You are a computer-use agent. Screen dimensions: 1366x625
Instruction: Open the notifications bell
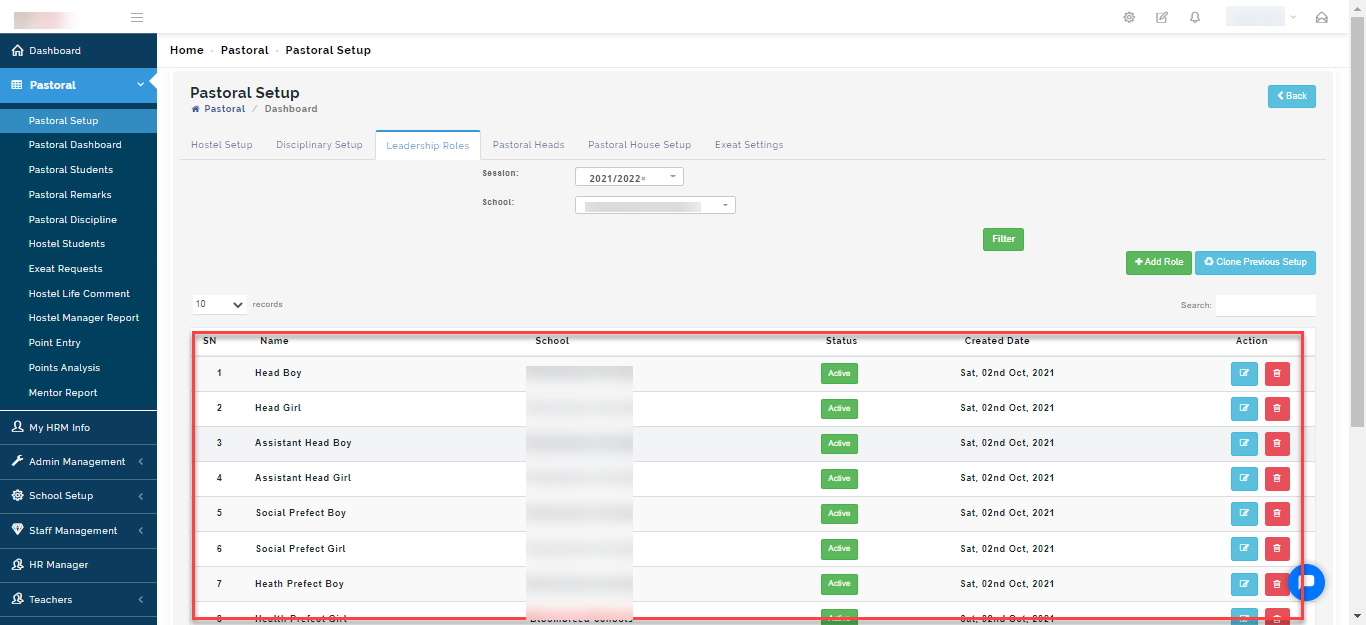(x=1195, y=17)
